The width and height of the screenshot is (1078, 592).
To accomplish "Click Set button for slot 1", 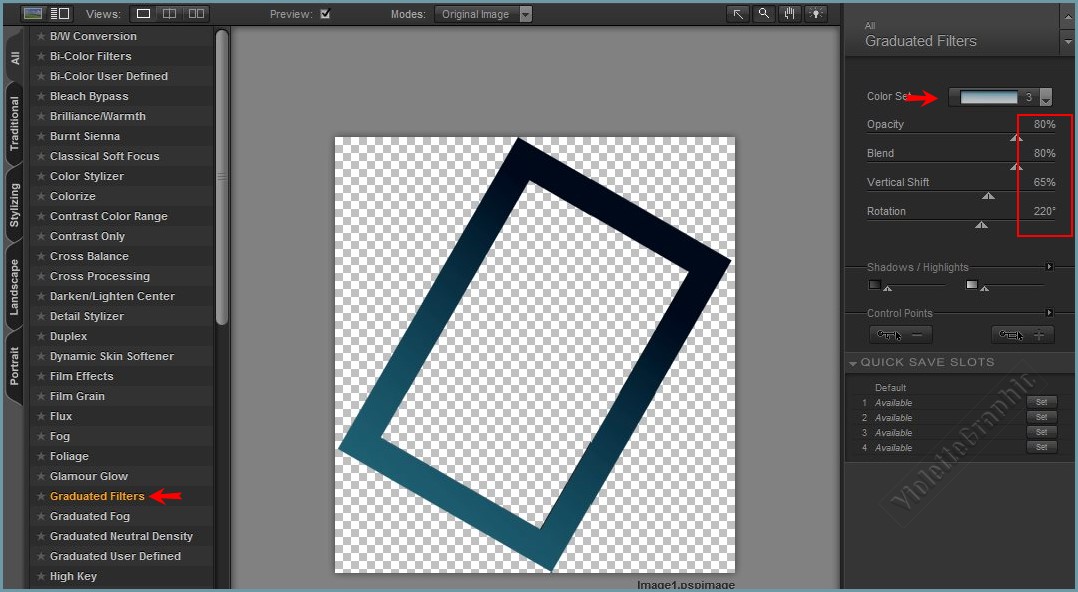I will pos(1040,403).
